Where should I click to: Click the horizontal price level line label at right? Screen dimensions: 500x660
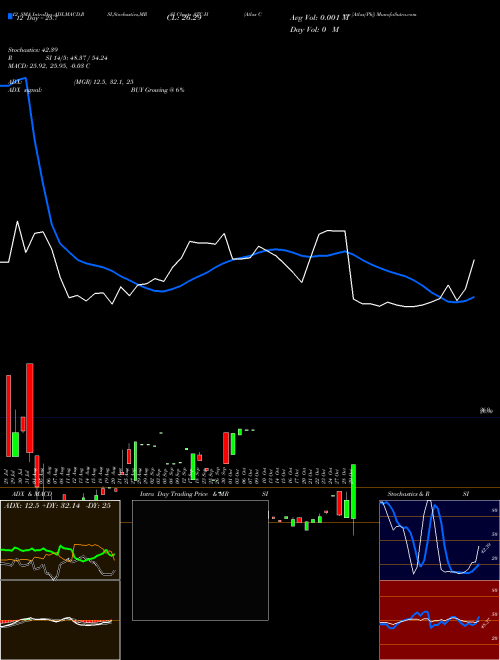(x=487, y=411)
